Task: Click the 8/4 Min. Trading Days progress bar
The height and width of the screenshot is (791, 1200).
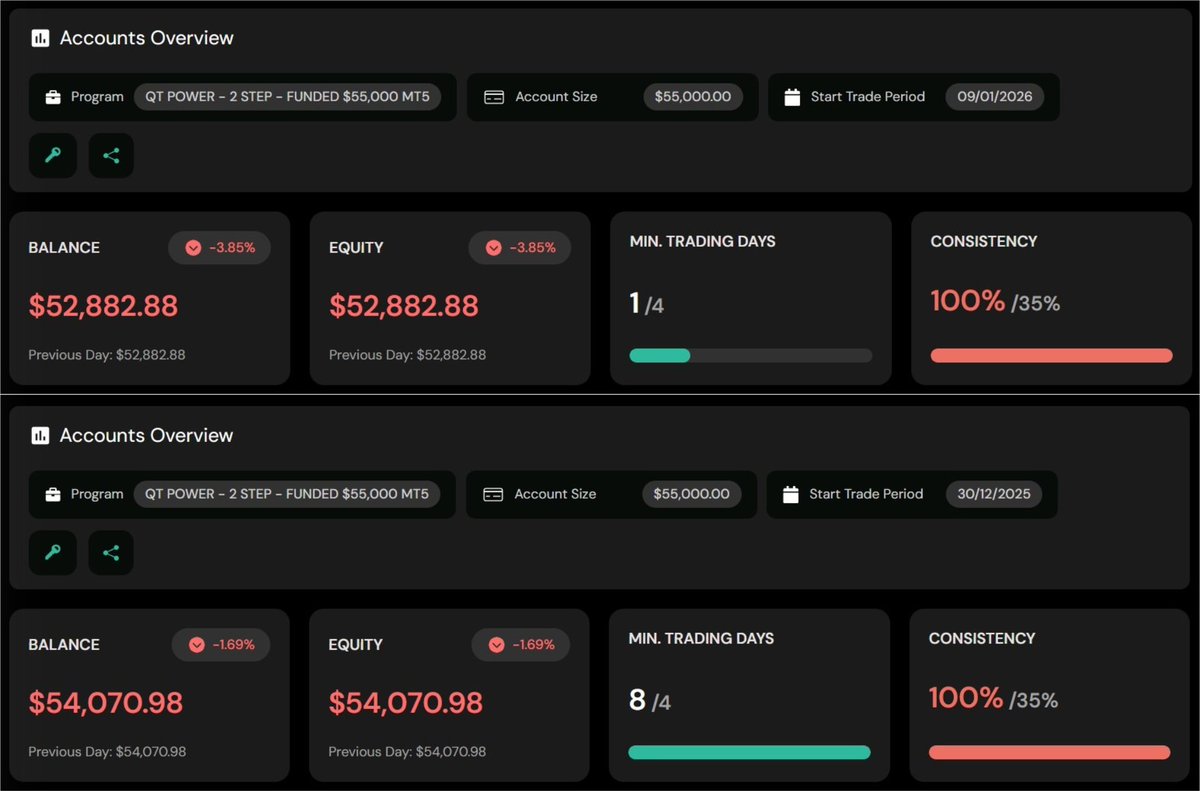Action: pyautogui.click(x=749, y=752)
